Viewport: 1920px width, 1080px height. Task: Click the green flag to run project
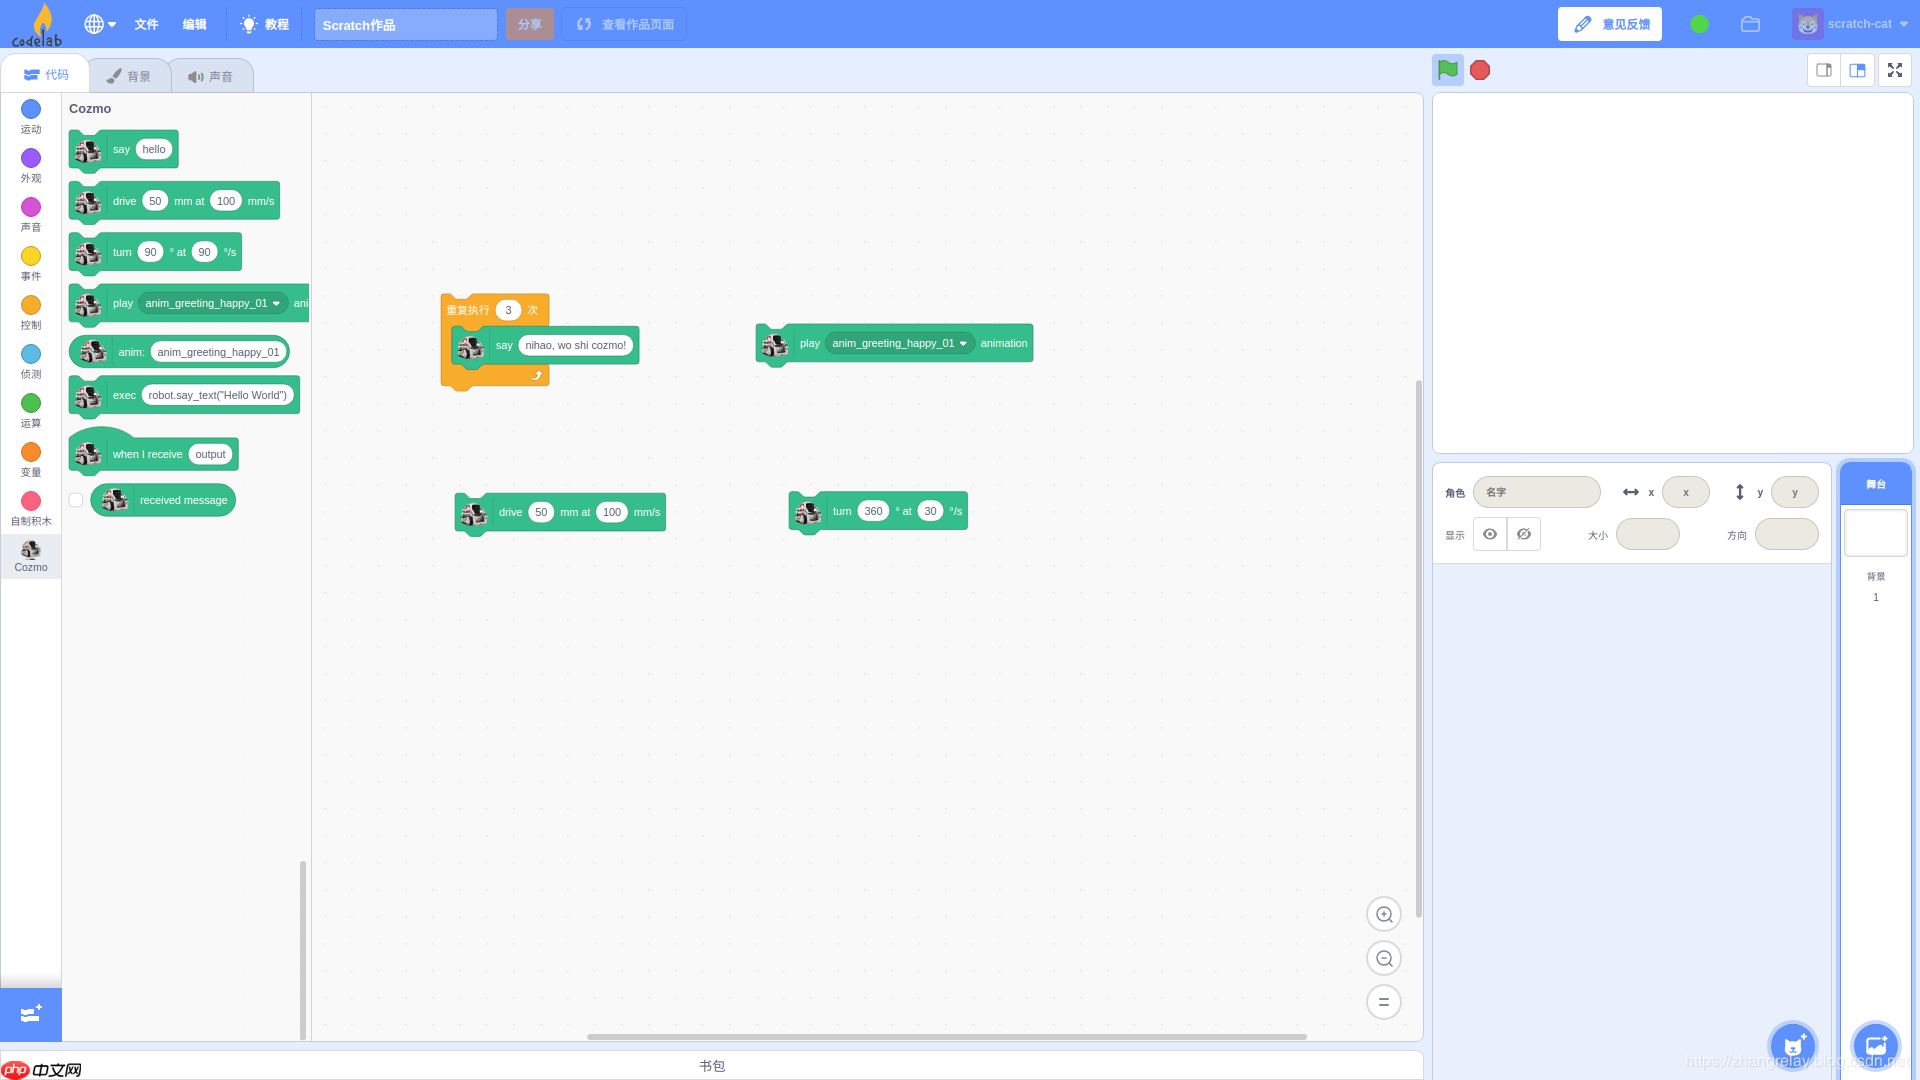1448,70
